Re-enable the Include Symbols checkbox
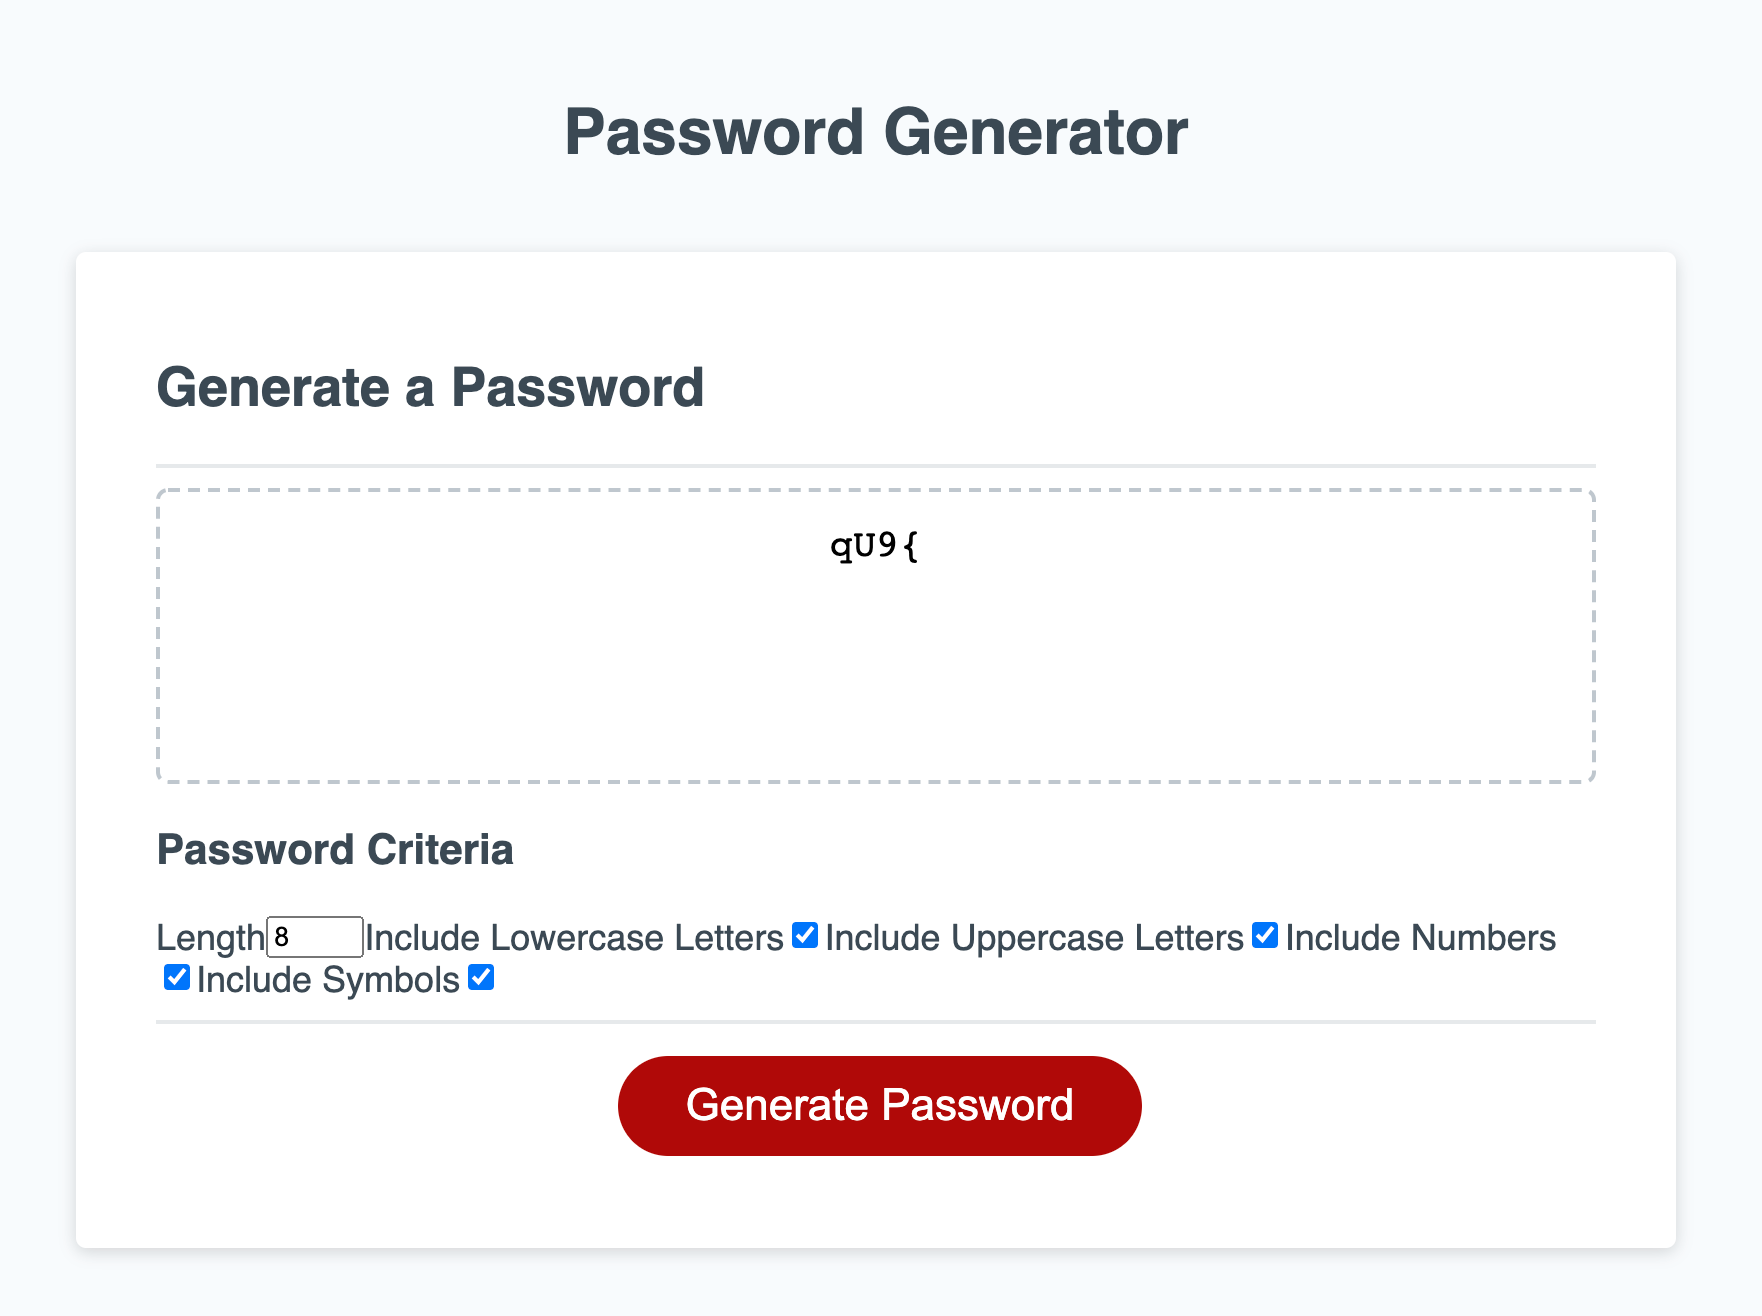This screenshot has width=1762, height=1316. [x=480, y=978]
